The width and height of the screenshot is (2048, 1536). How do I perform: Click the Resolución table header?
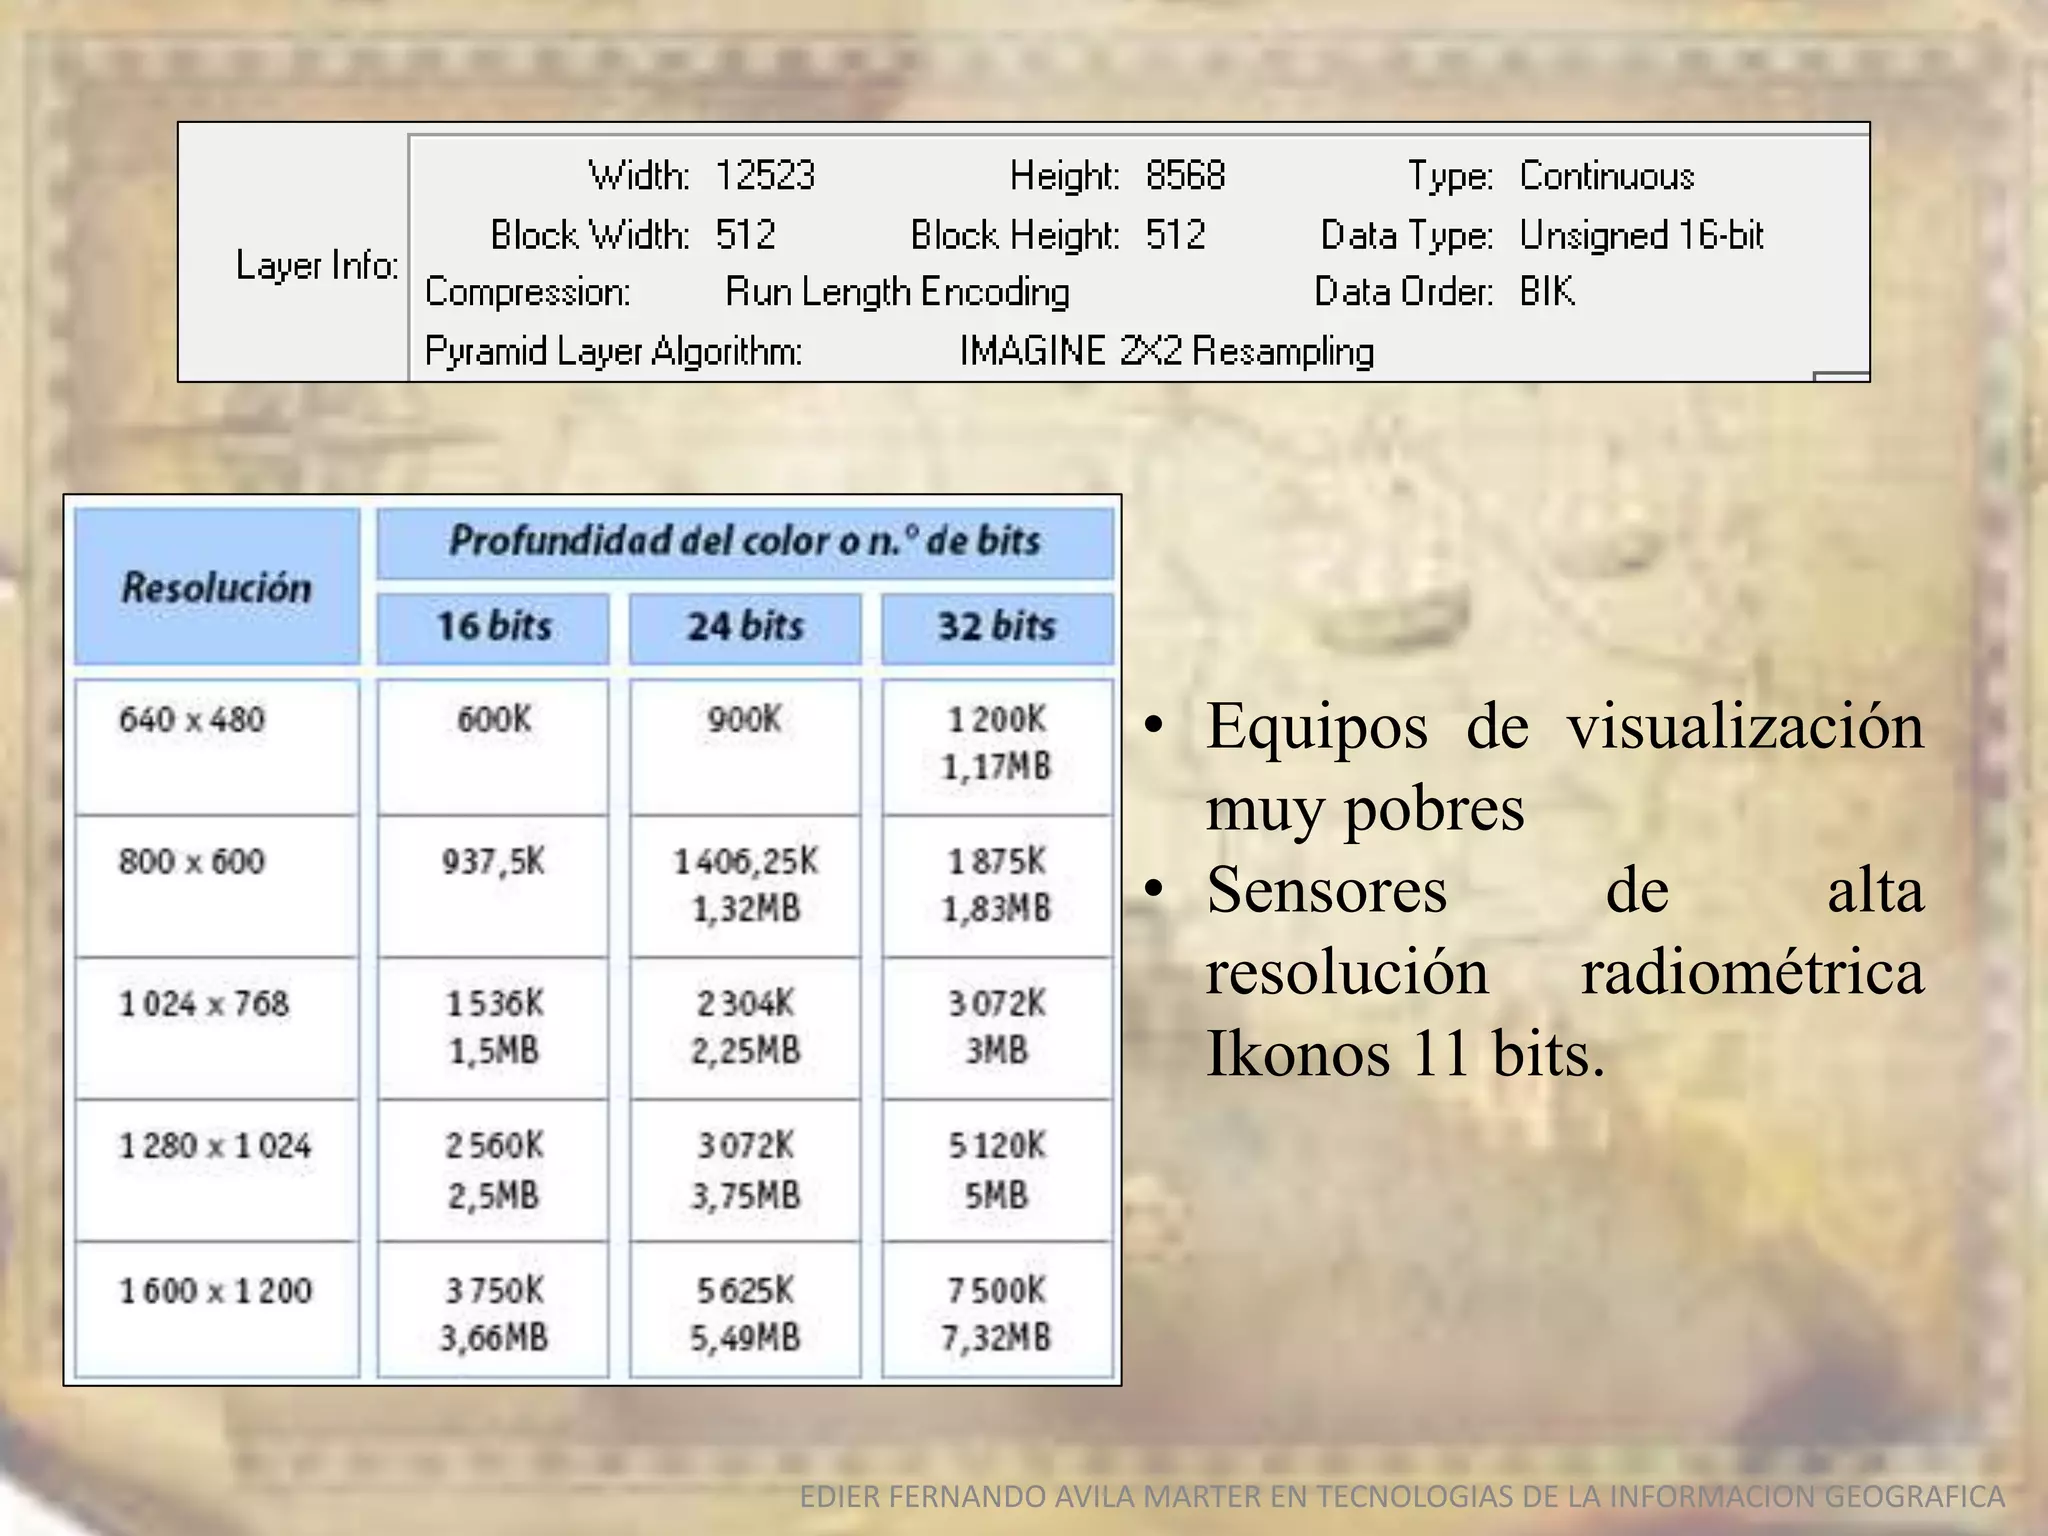[x=217, y=586]
